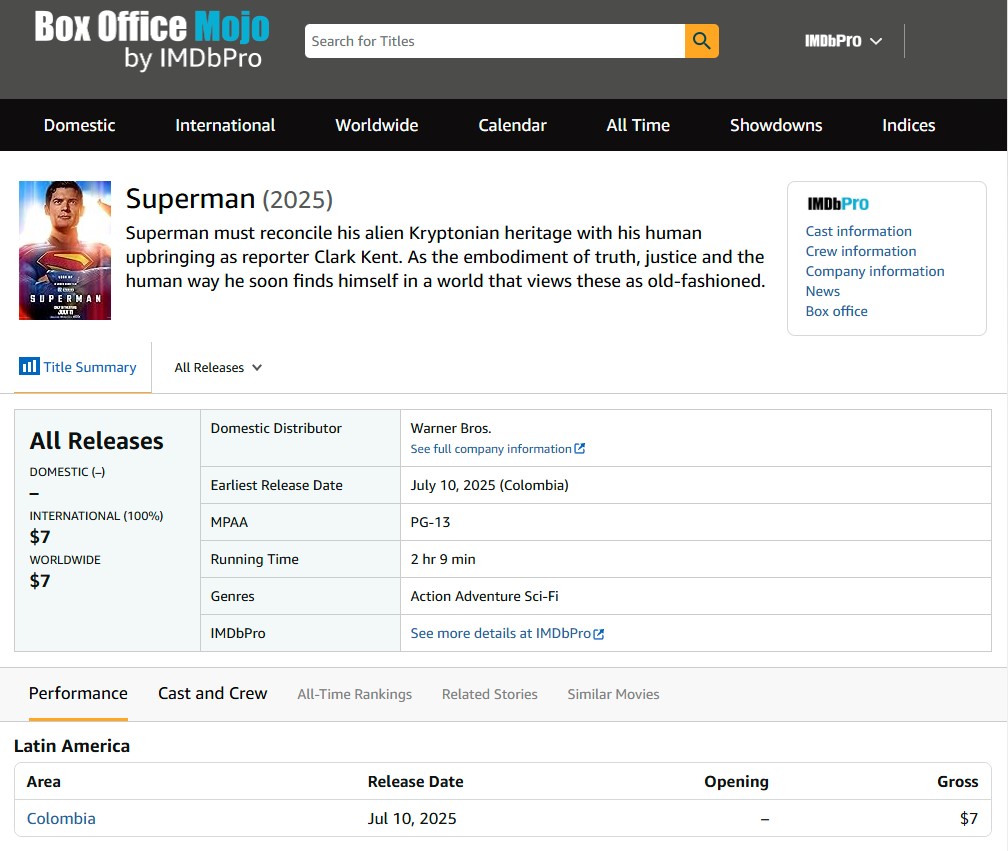The height and width of the screenshot is (851, 1008).
Task: Click the Latin America section heading
Action: pyautogui.click(x=72, y=746)
